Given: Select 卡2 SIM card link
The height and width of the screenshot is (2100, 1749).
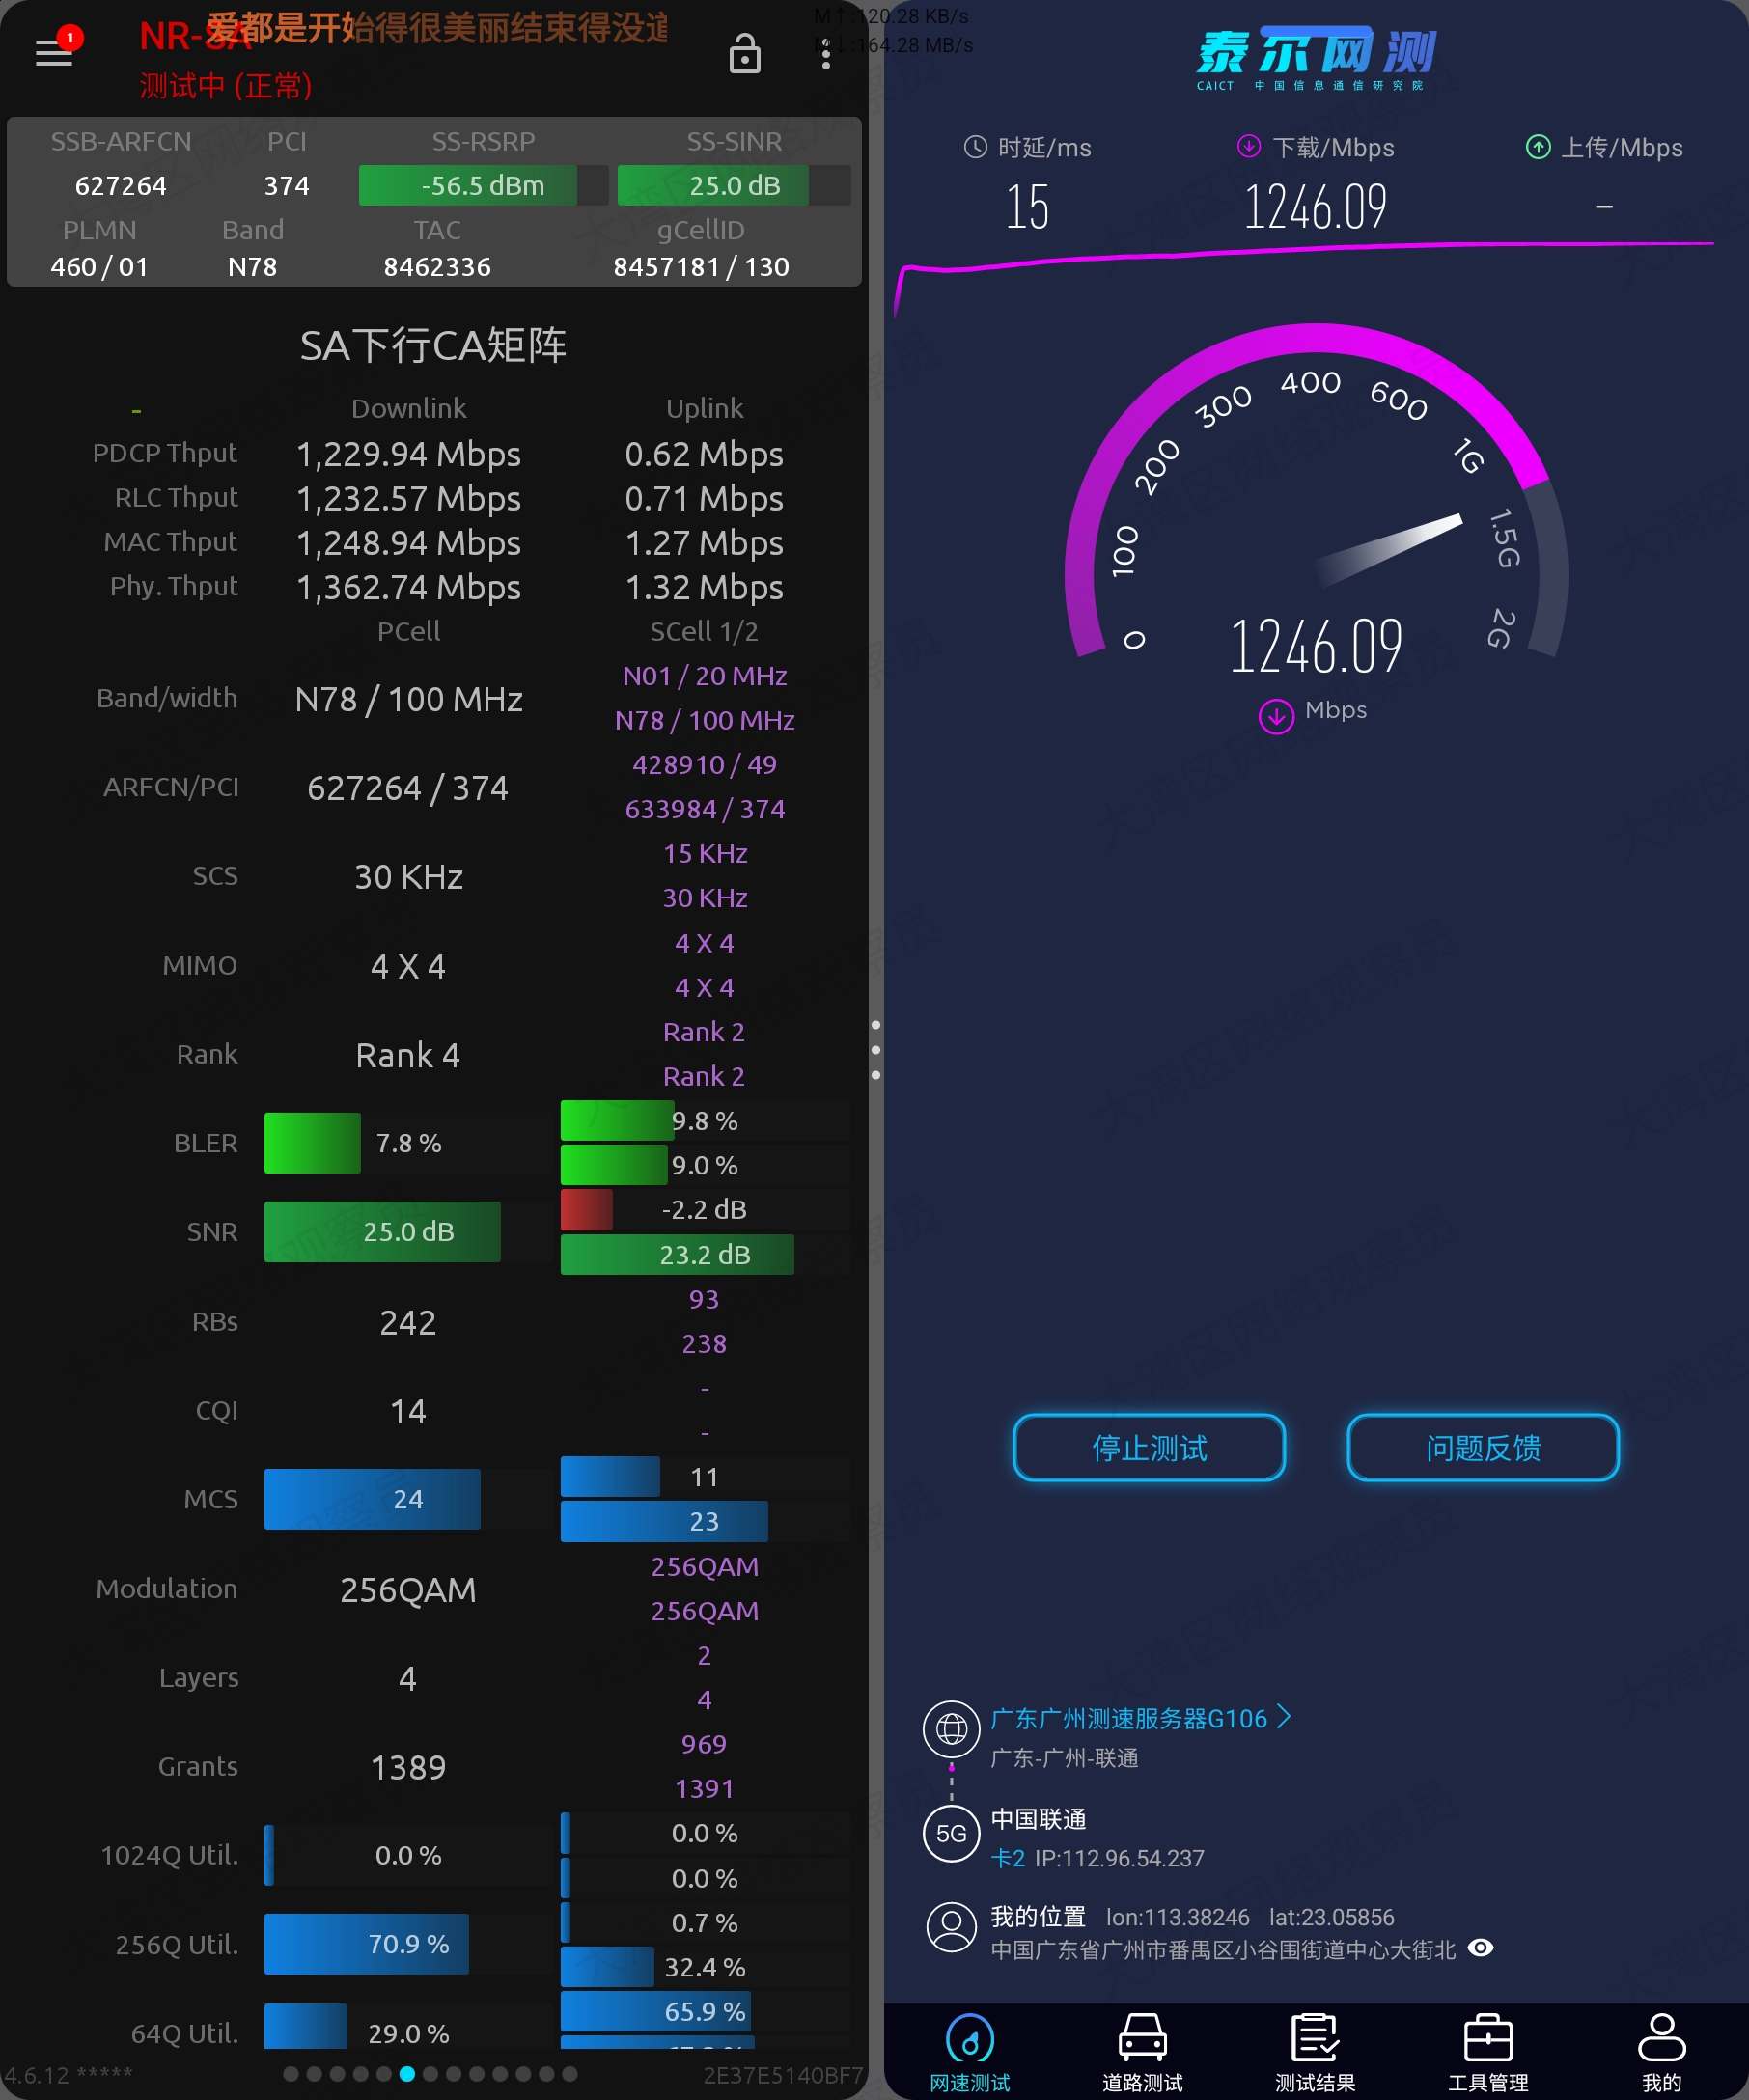Looking at the screenshot, I should [x=1007, y=1858].
